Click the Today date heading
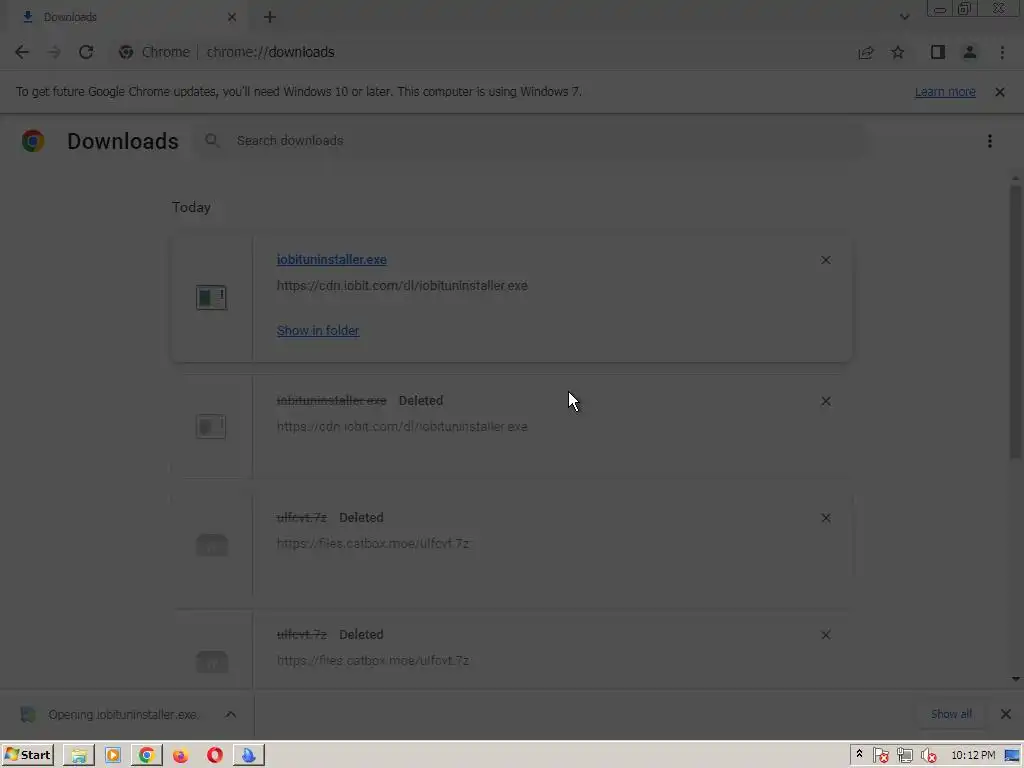This screenshot has height=768, width=1024. [x=191, y=208]
